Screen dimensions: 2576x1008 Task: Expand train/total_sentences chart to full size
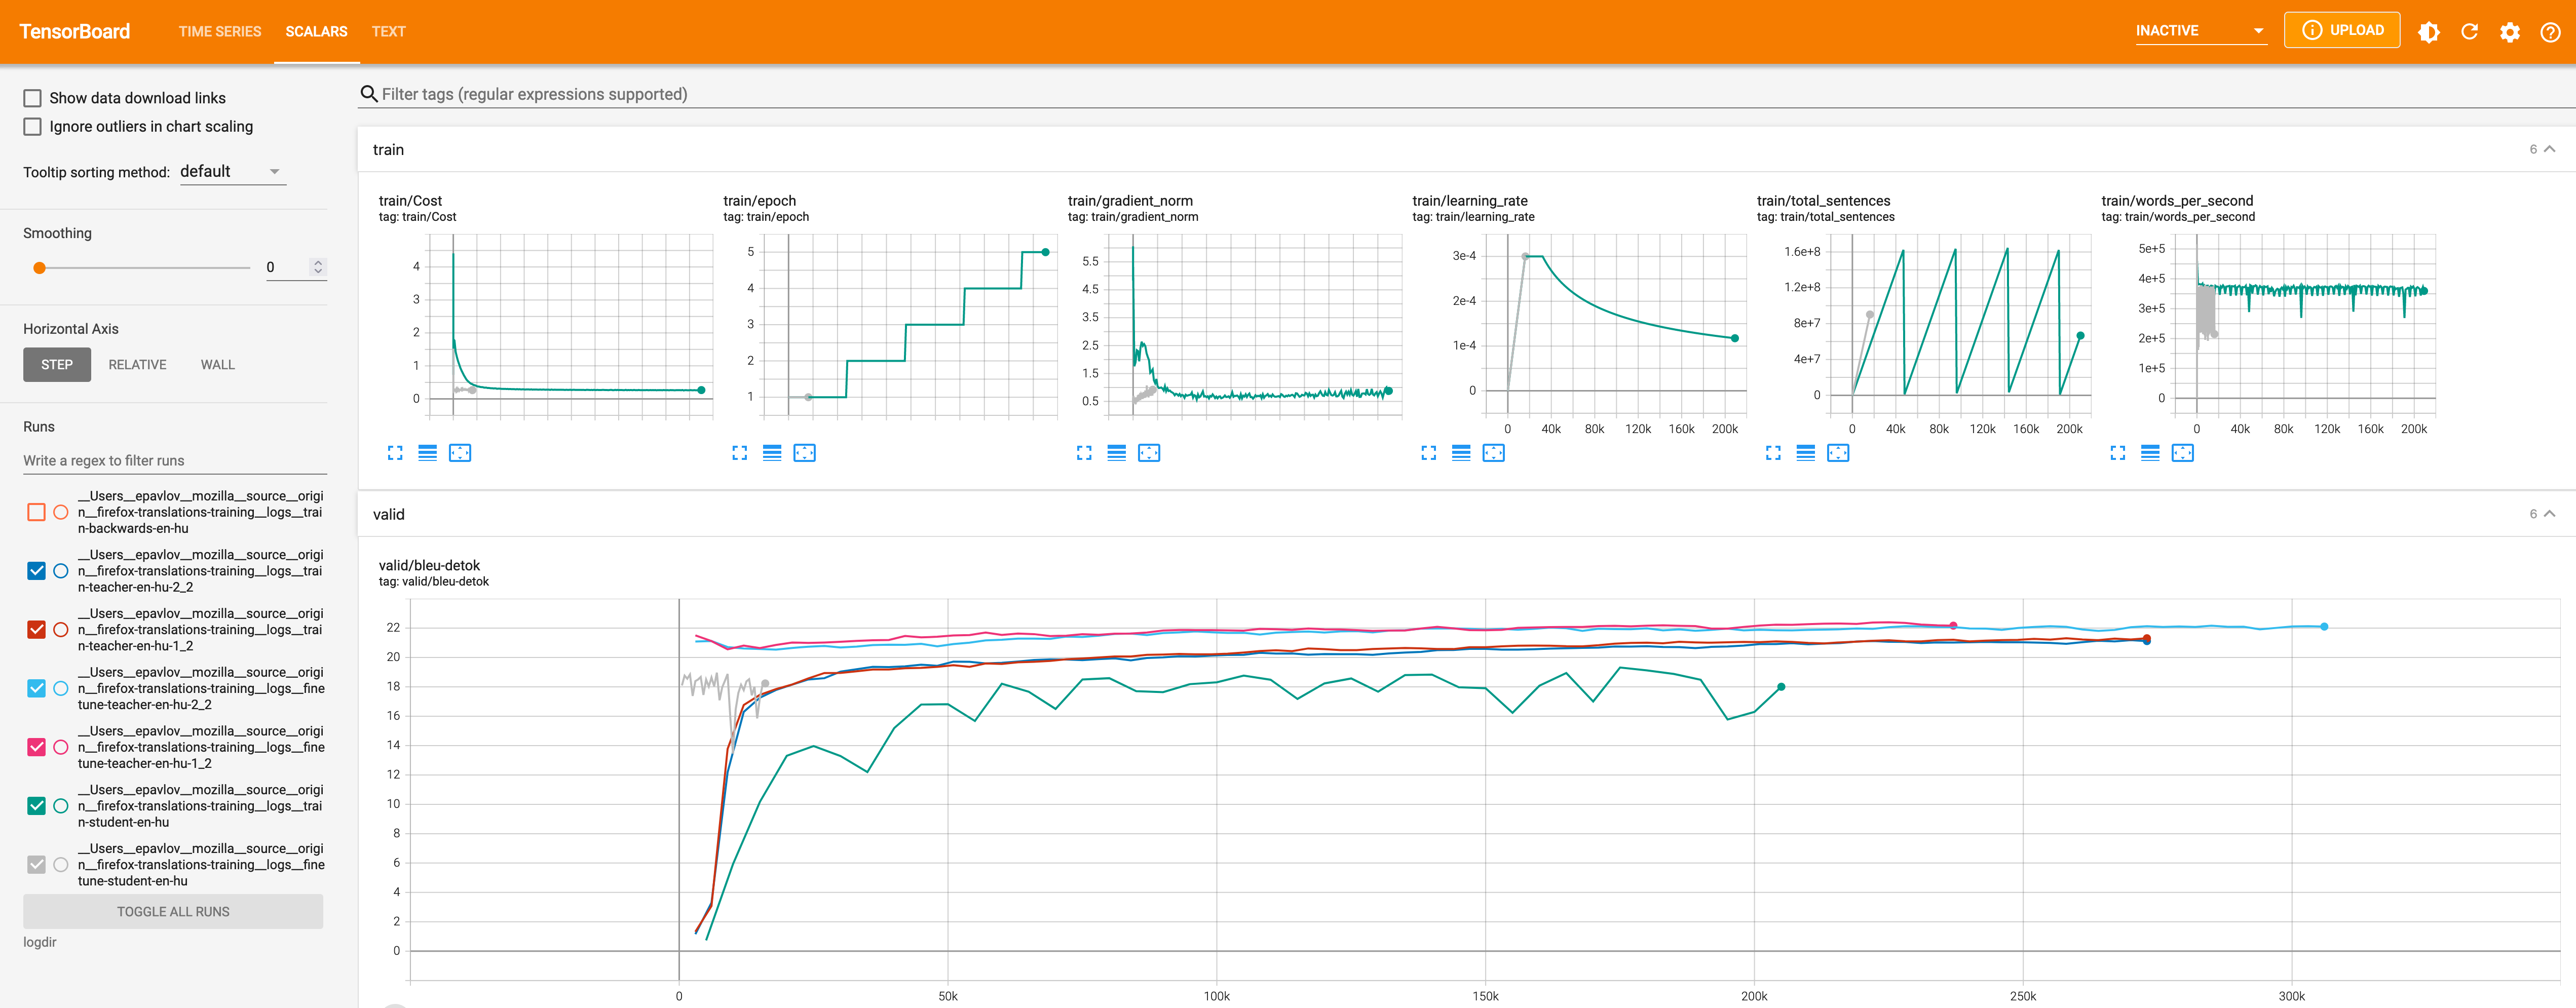(1773, 453)
